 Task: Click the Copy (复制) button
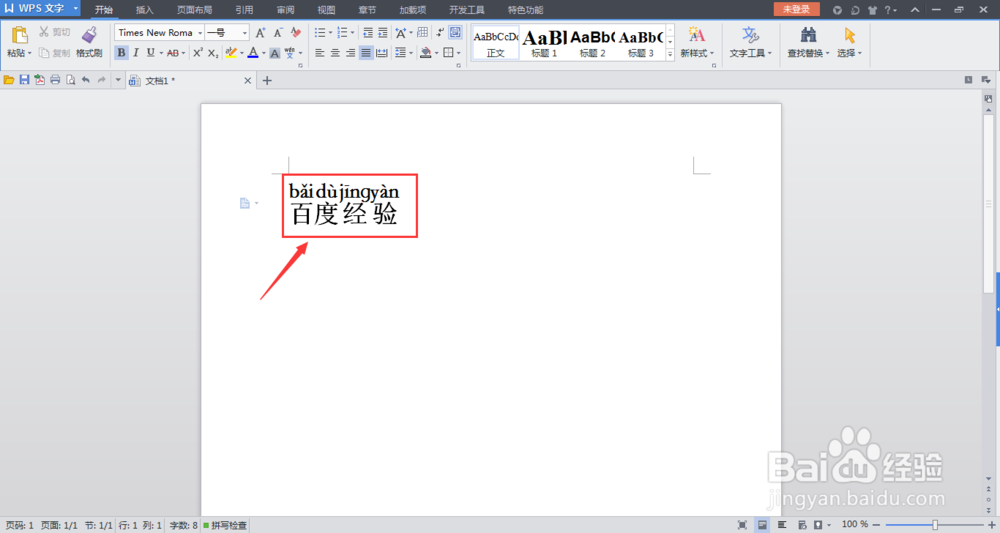pyautogui.click(x=54, y=53)
